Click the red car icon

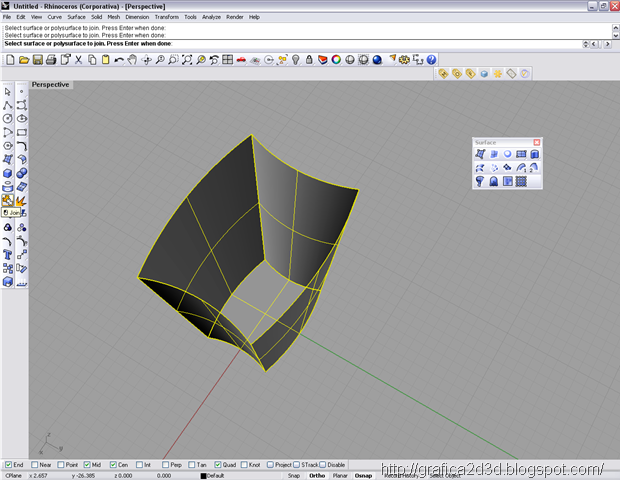241,60
